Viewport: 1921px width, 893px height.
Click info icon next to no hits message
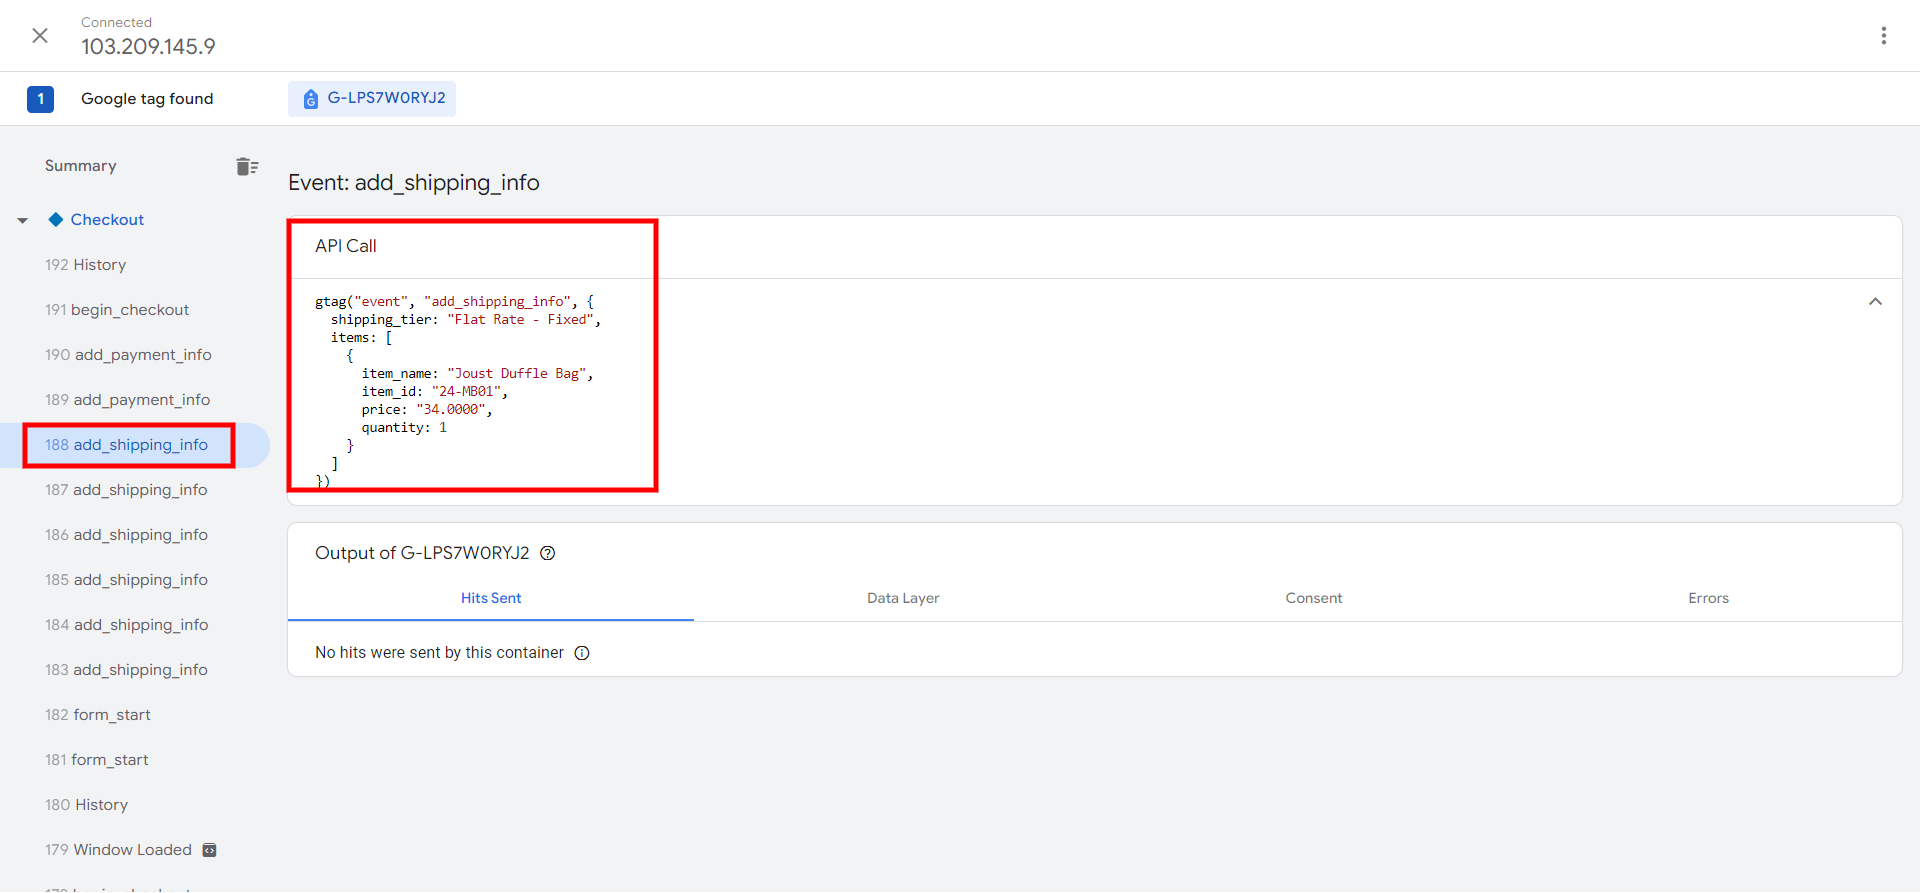click(x=582, y=654)
